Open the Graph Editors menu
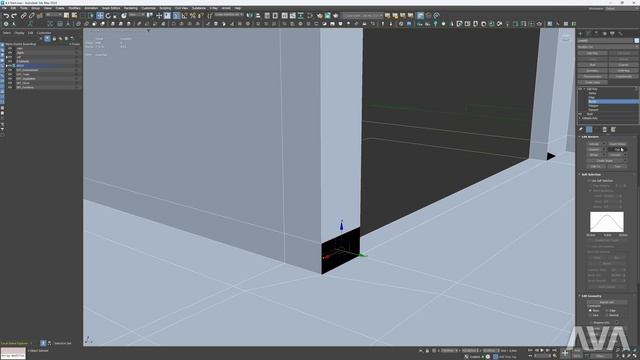The width and height of the screenshot is (640, 360). click(111, 8)
